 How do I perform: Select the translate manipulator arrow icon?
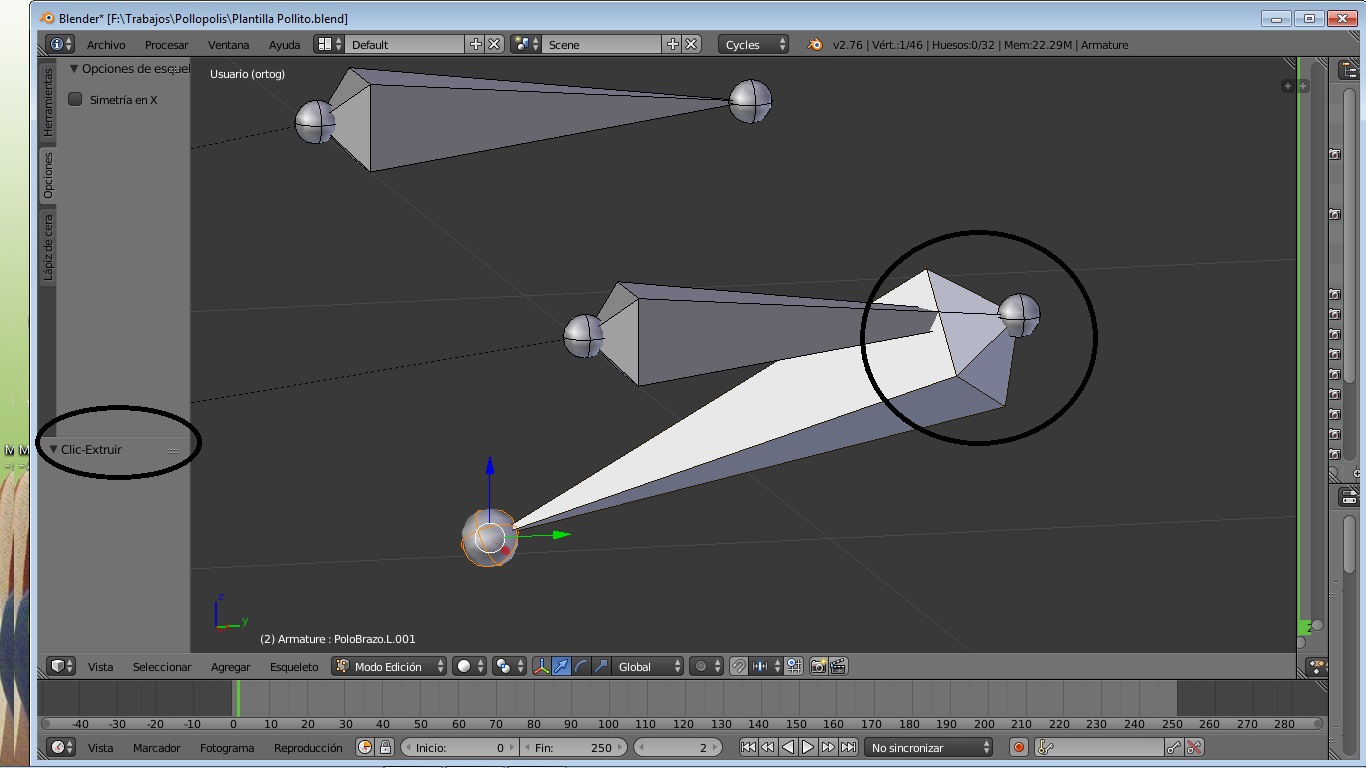pos(561,666)
